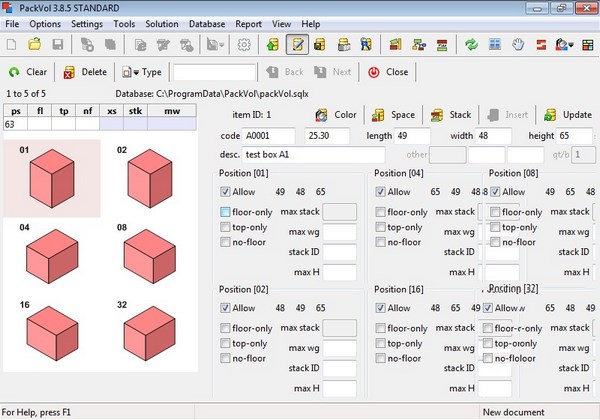Click the Space icon button

[x=392, y=115]
